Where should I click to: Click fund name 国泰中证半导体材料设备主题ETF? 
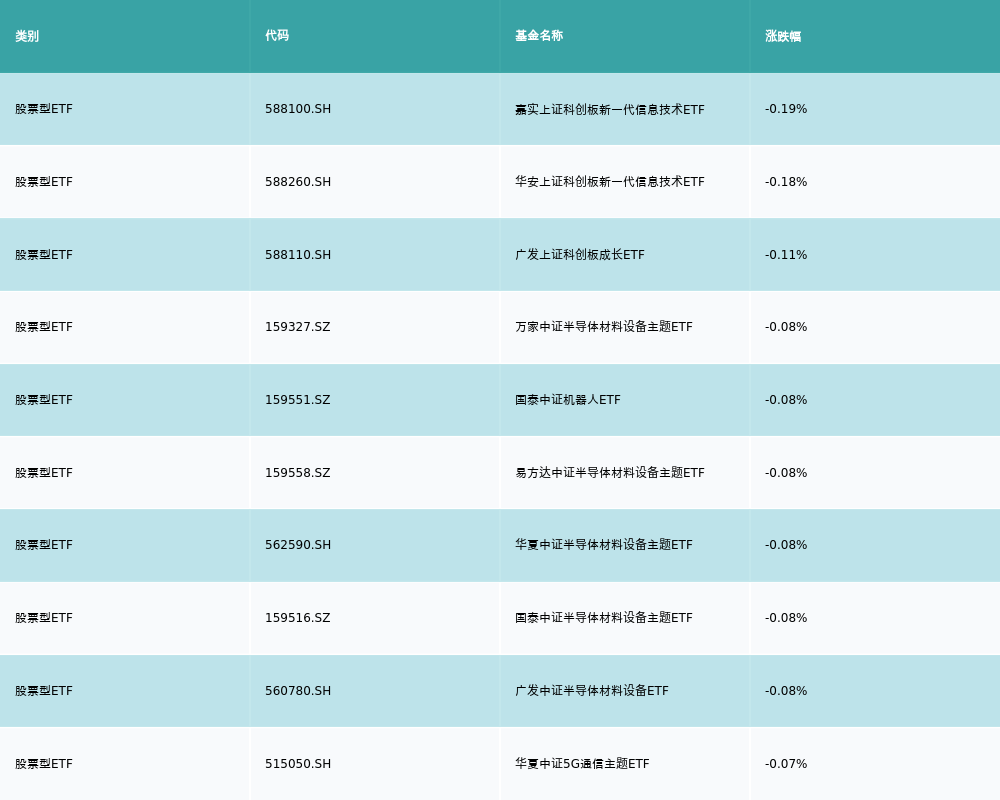pyautogui.click(x=604, y=618)
